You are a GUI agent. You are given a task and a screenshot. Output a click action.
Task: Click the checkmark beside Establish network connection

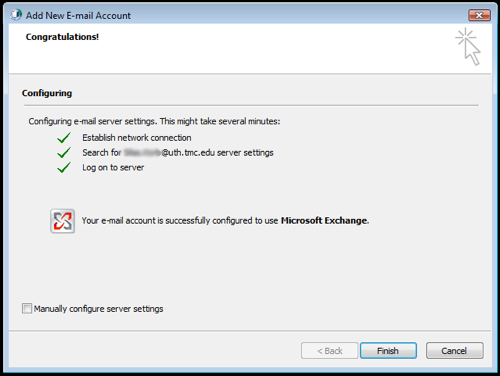[x=64, y=137]
